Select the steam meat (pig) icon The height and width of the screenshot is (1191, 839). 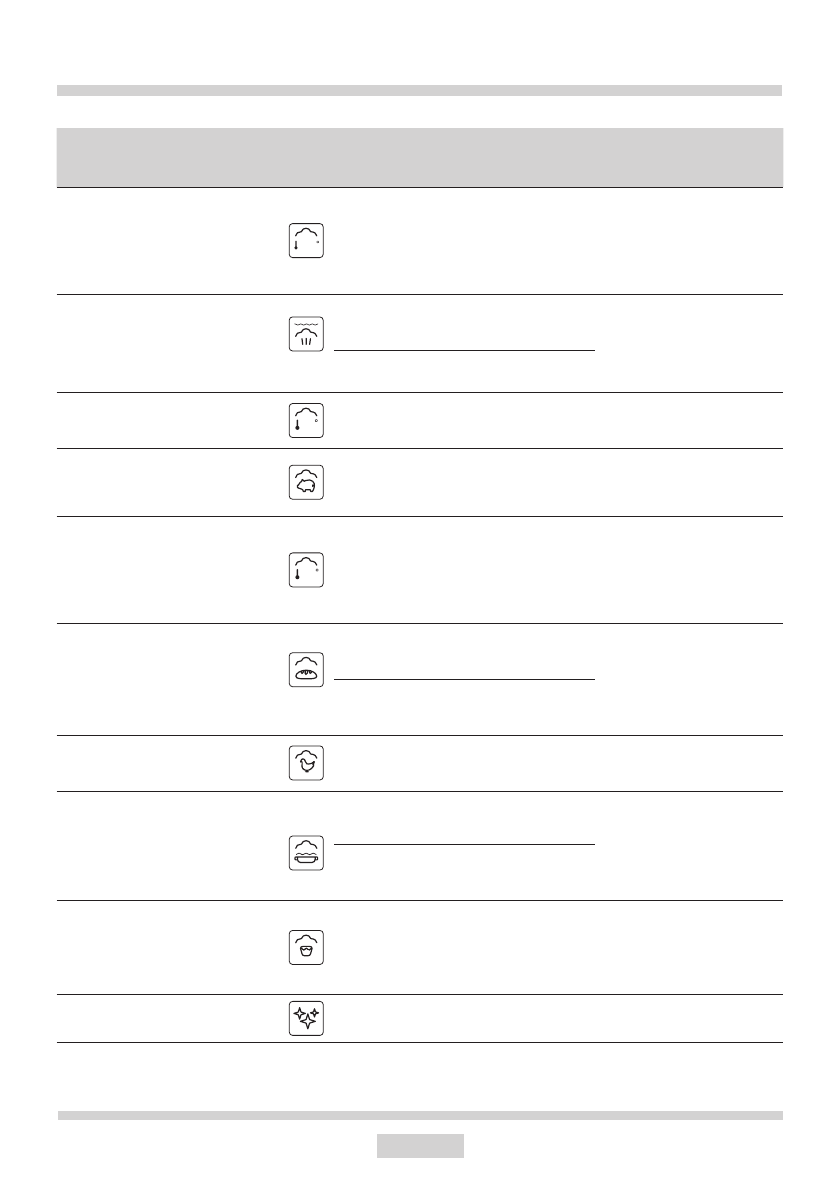(306, 483)
